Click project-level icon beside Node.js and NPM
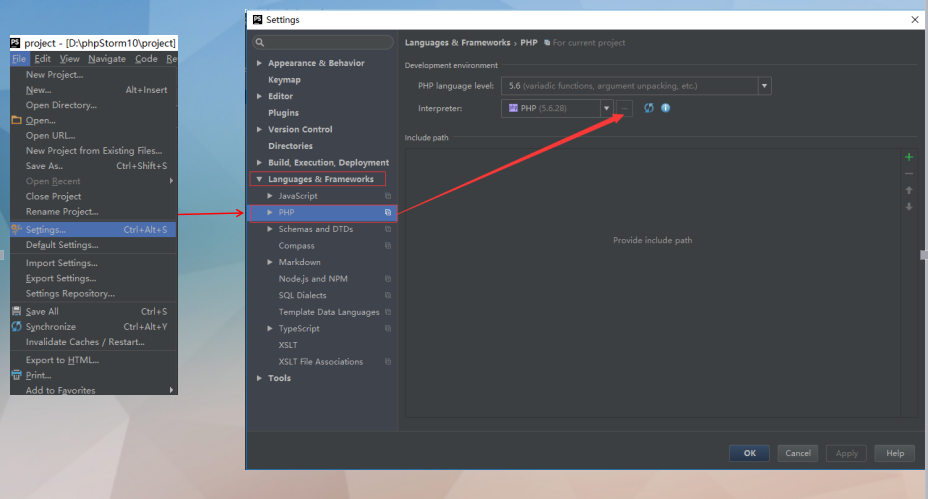This screenshot has height=499, width=928. pyautogui.click(x=388, y=279)
